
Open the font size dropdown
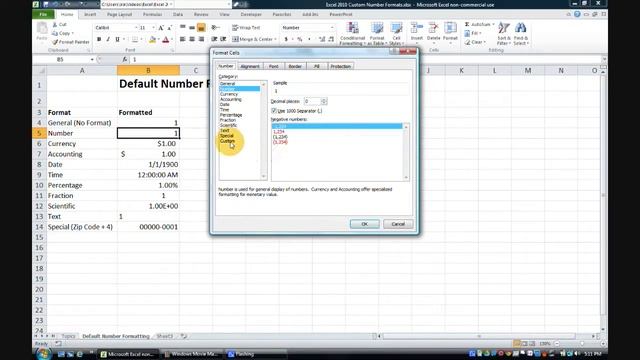(153, 28)
